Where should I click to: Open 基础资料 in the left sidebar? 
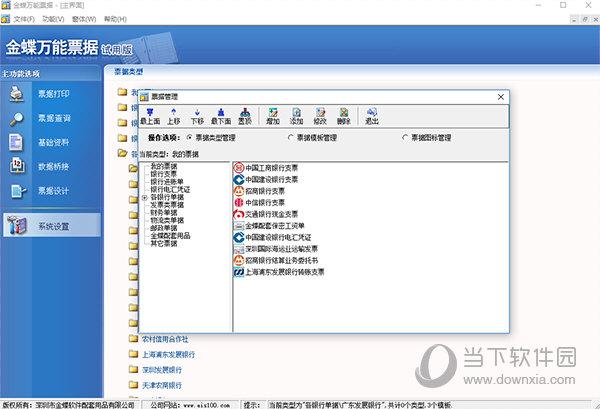(x=52, y=142)
